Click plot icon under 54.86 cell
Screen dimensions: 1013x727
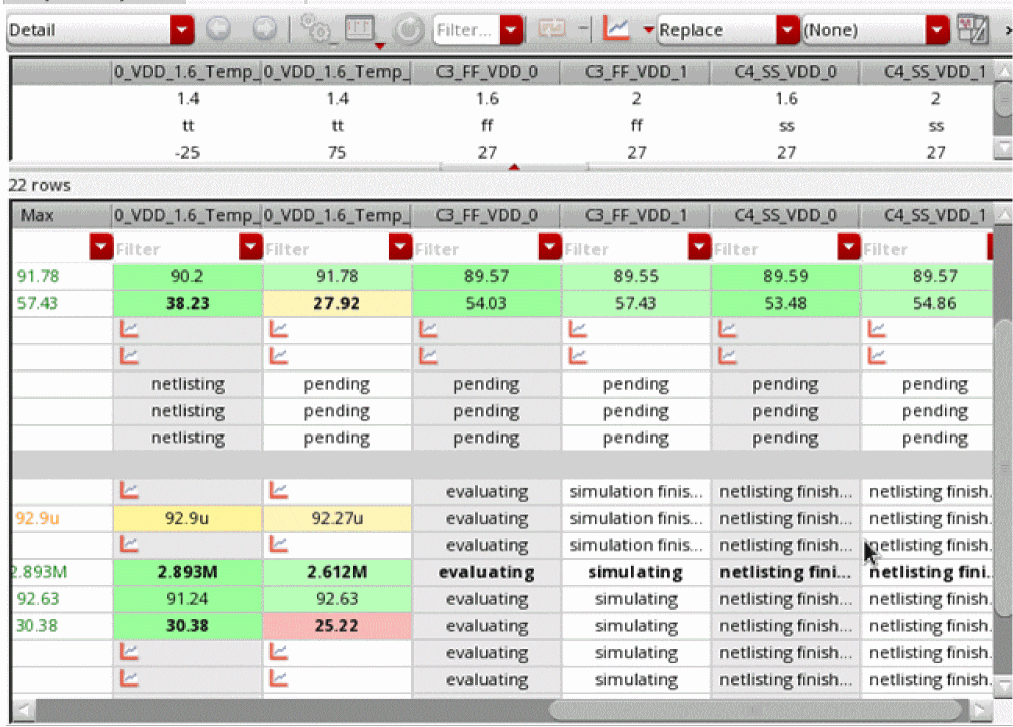point(877,330)
